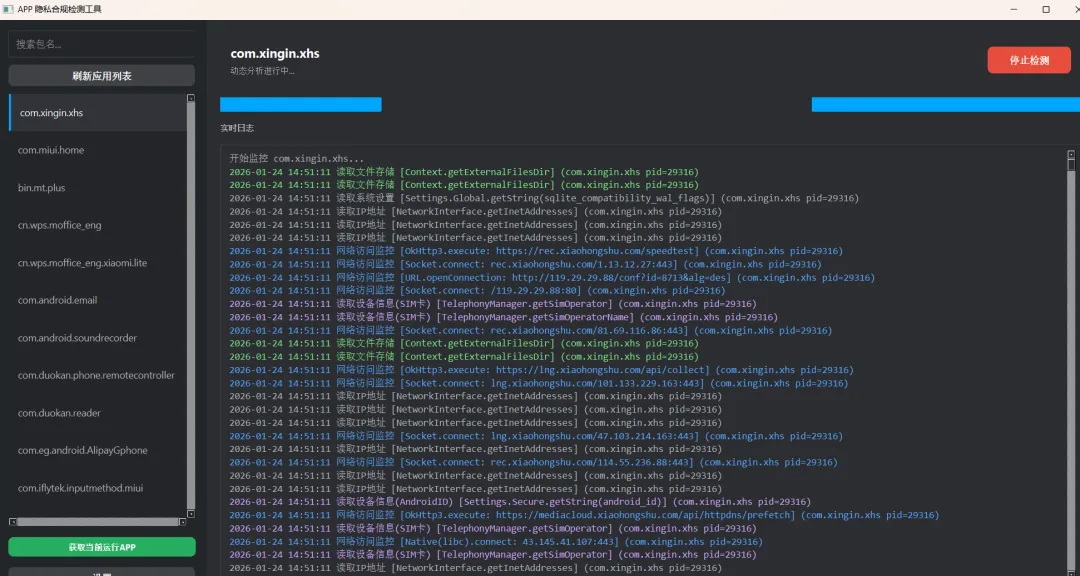
Task: Click the 114.55.236.88:443 log line
Action: pyautogui.click(x=534, y=462)
